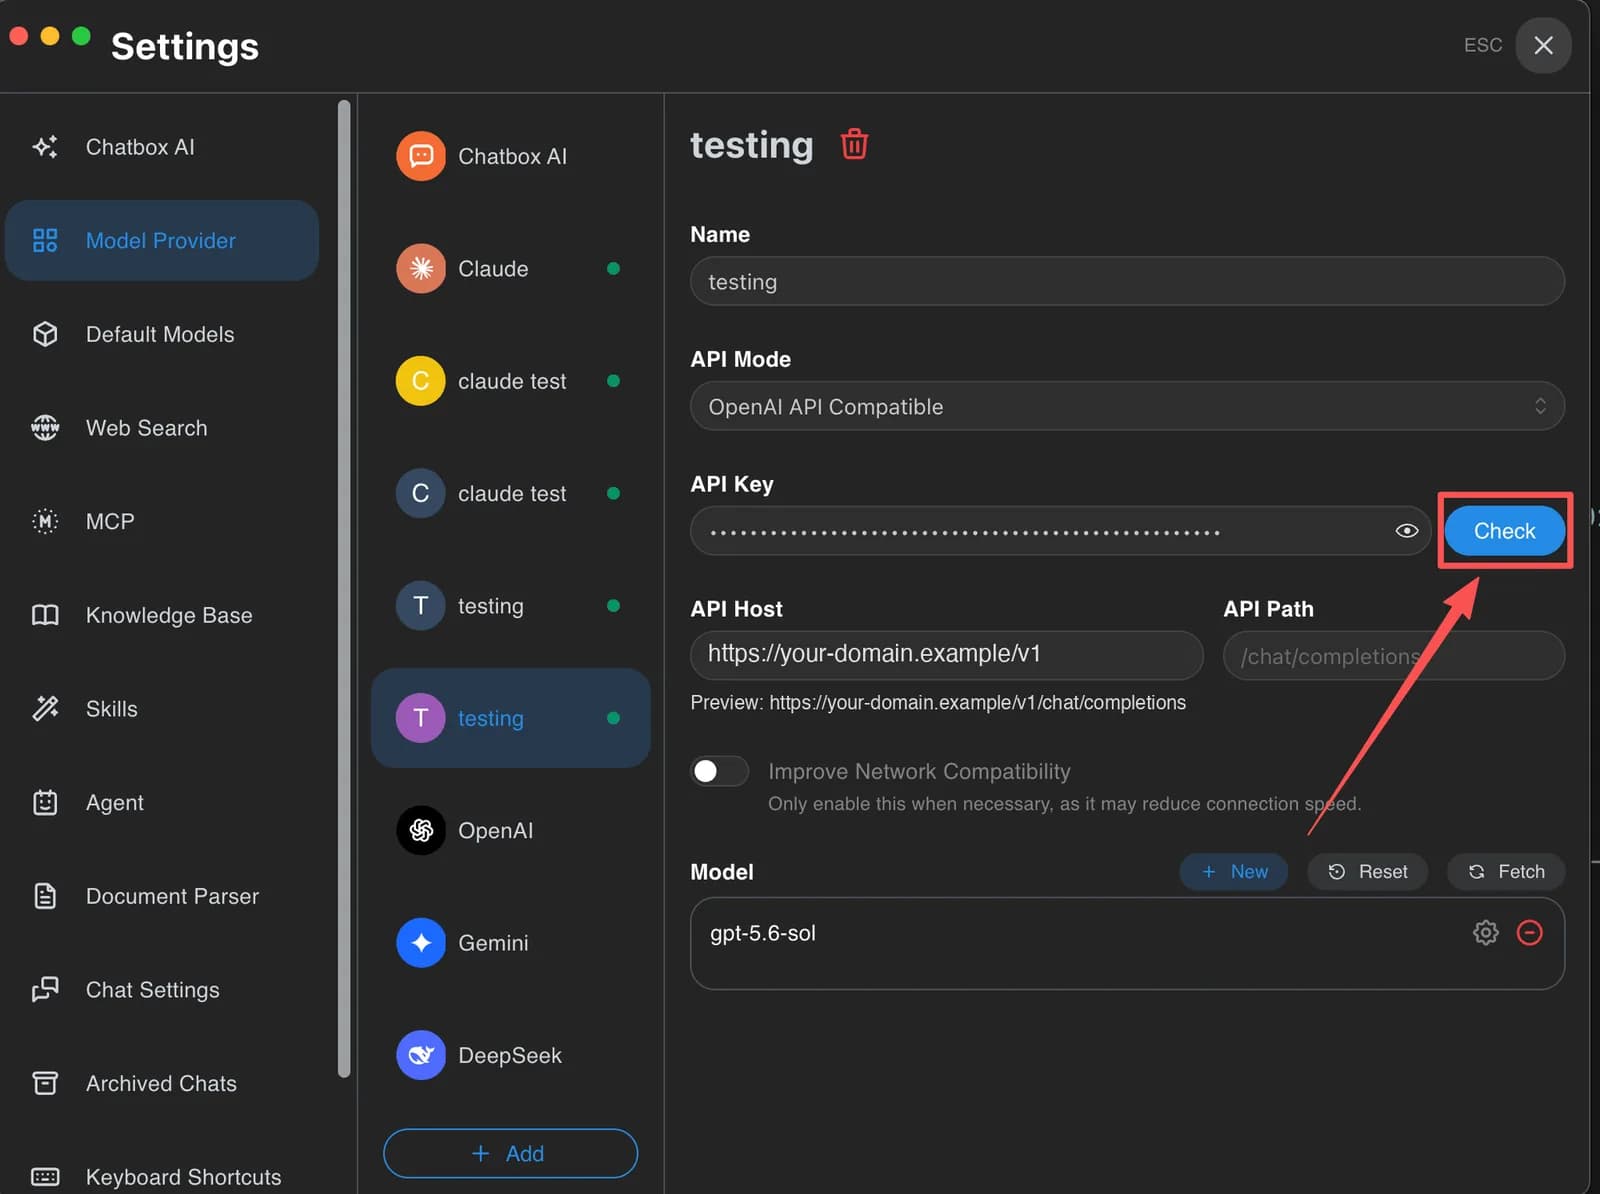Image resolution: width=1600 pixels, height=1194 pixels.
Task: Click the red trash icon beside testing title
Action: [854, 144]
